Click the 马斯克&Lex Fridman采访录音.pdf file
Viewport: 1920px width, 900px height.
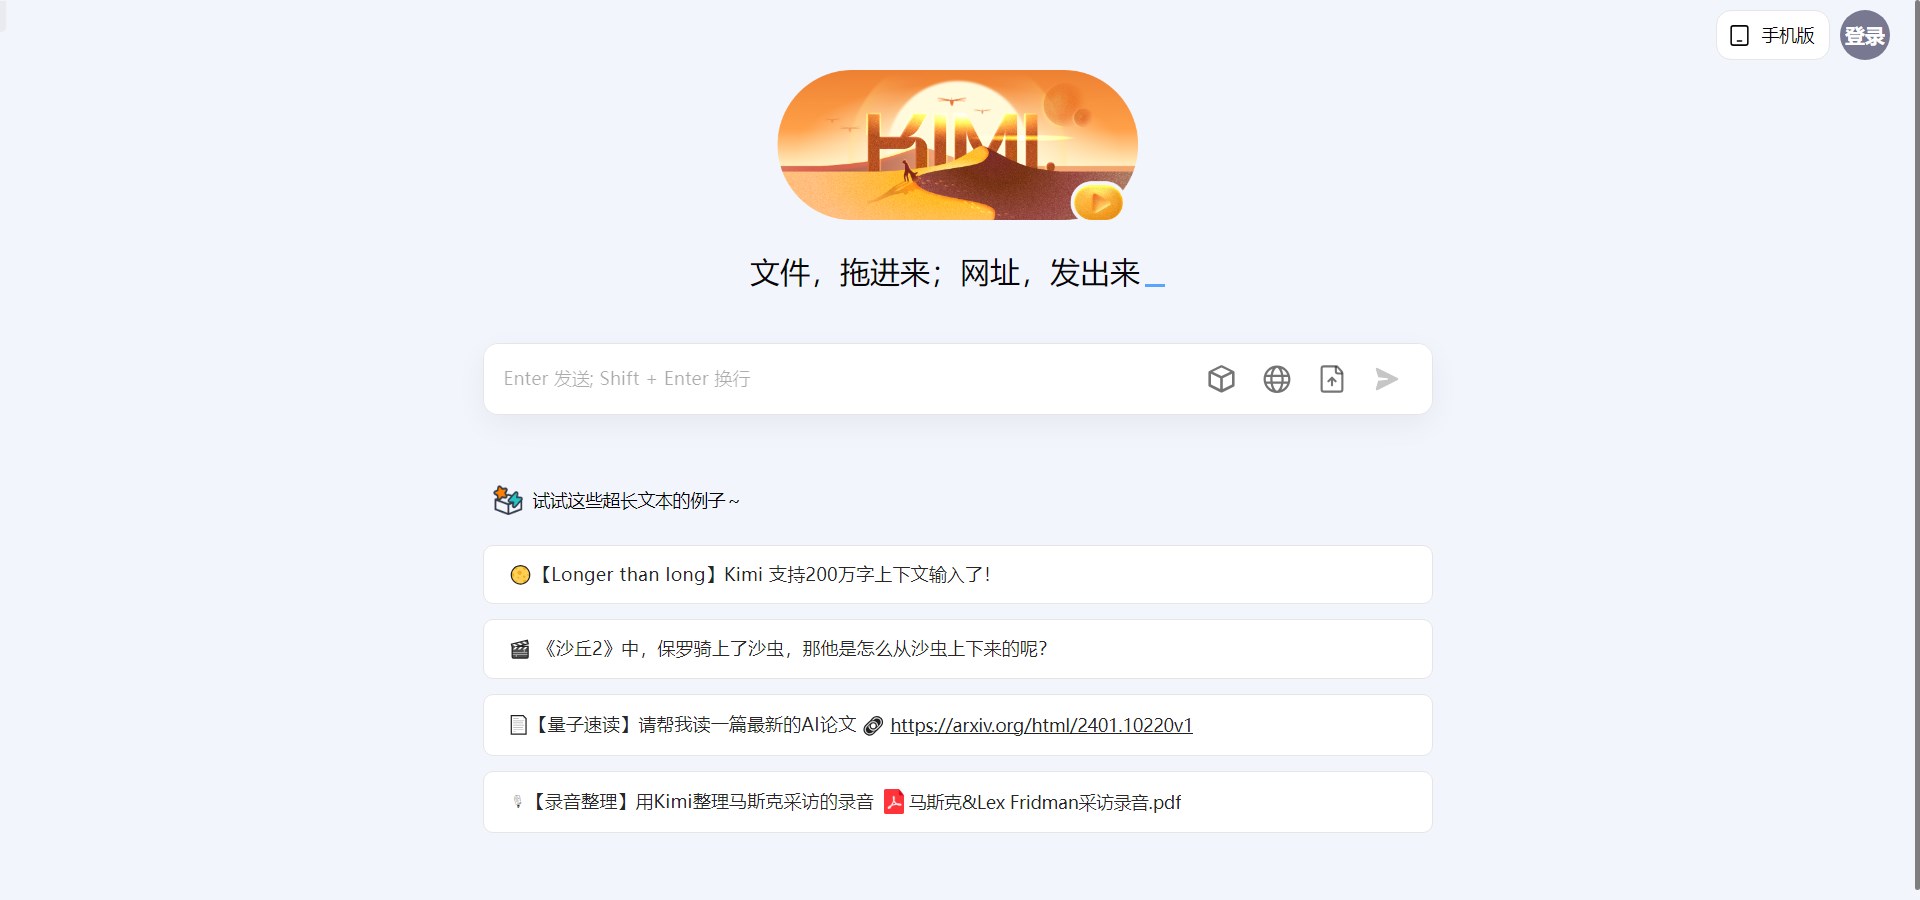(1045, 802)
